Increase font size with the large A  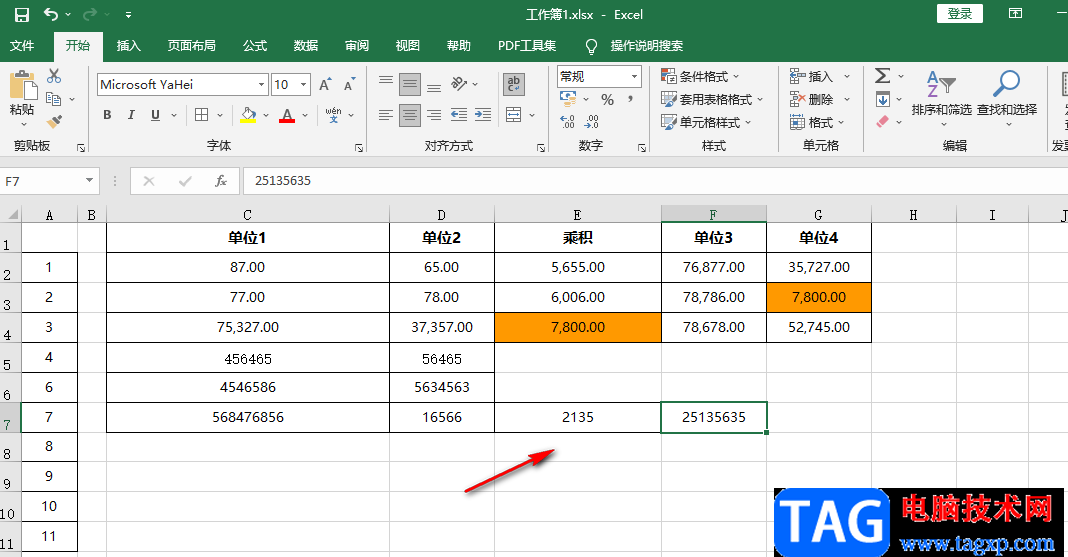point(325,84)
